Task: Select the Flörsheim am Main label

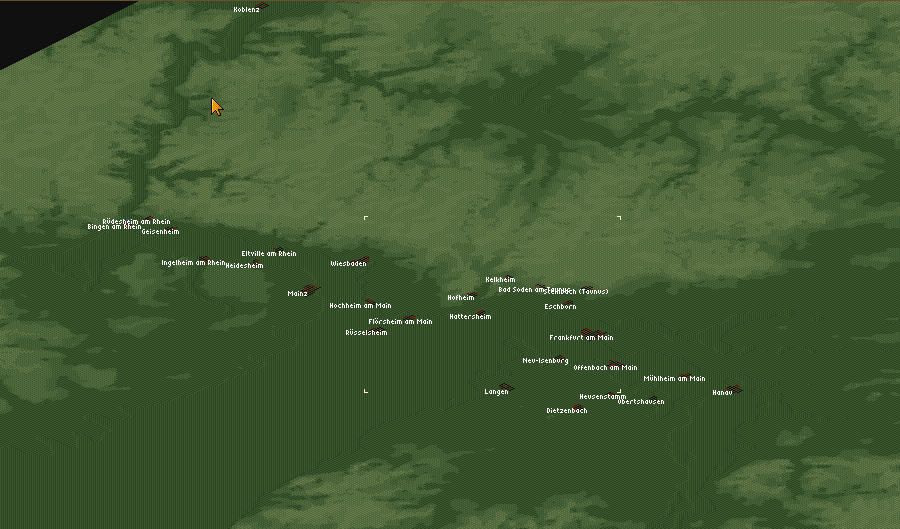Action: tap(400, 322)
